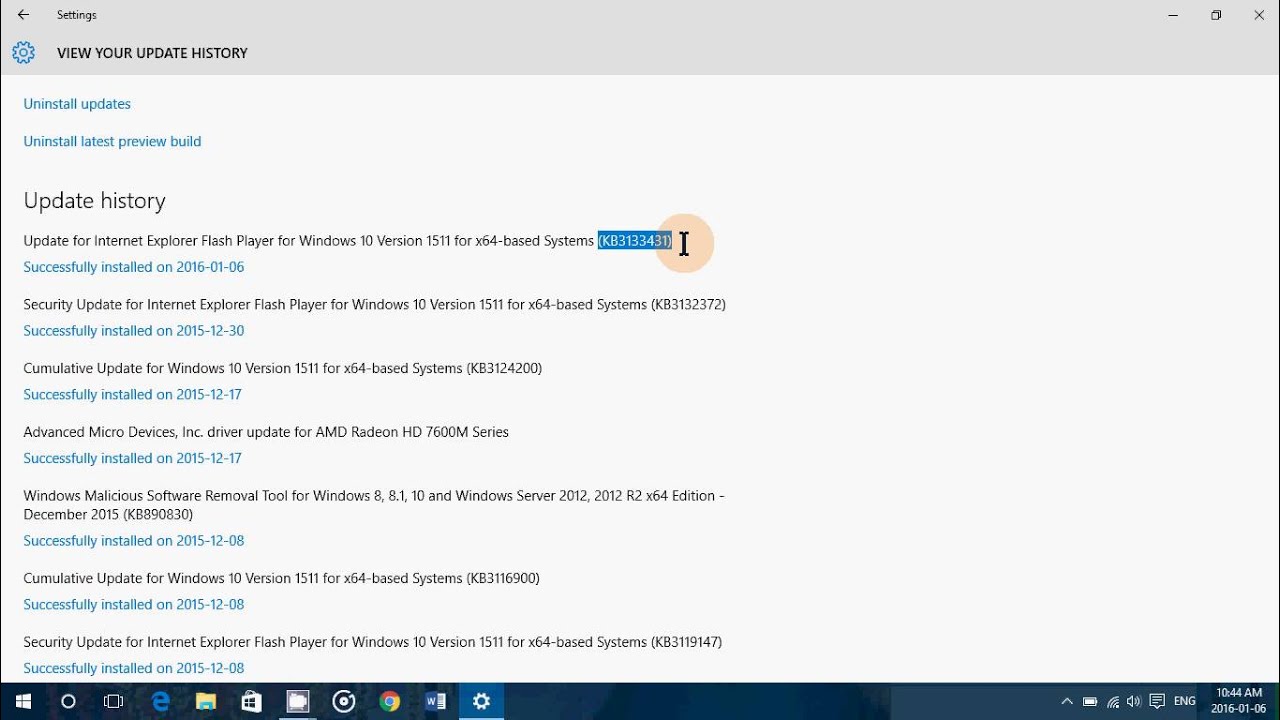Open the Wi-Fi network flyout
Screen dimensions: 1280x720
click(x=1113, y=702)
